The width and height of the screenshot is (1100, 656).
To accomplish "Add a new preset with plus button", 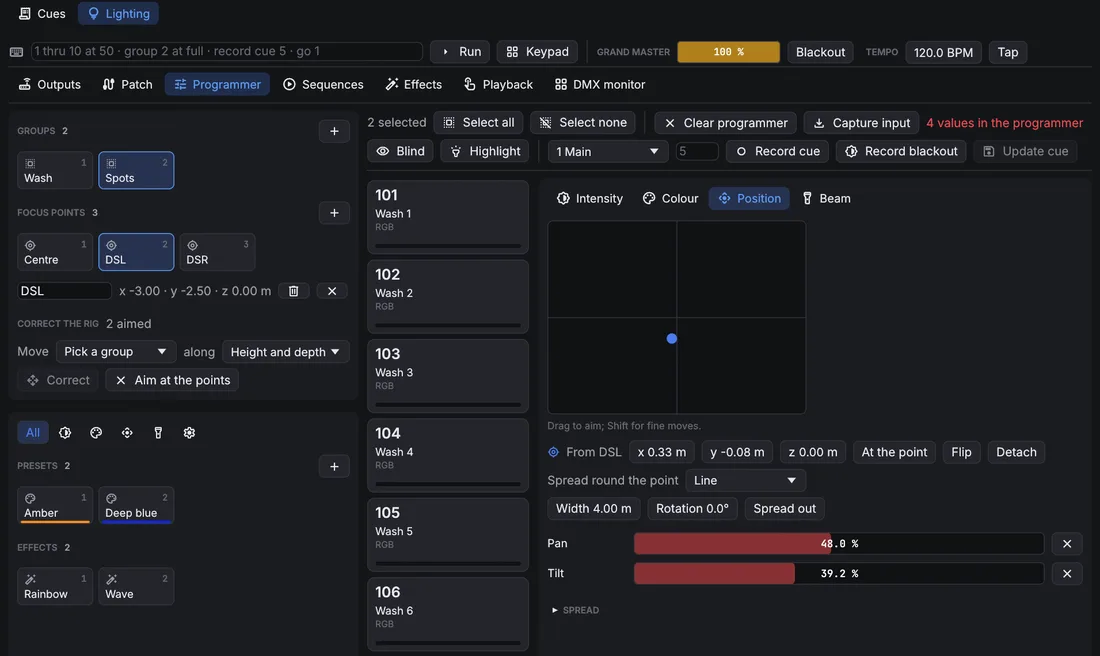I will pyautogui.click(x=334, y=467).
